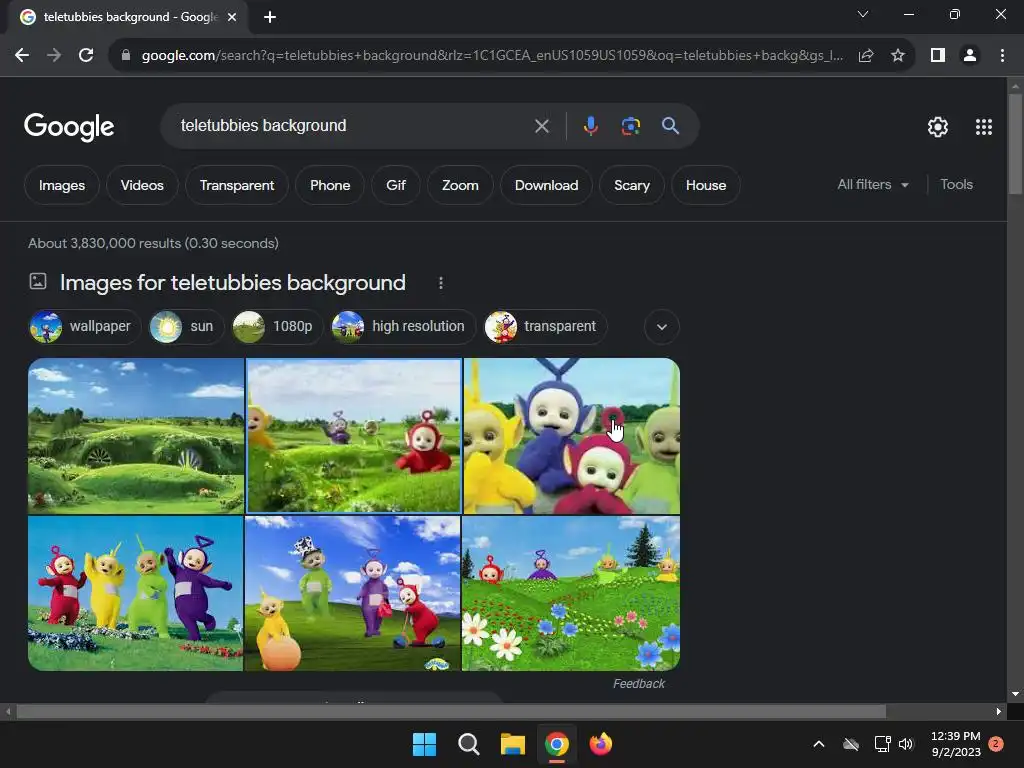Open thumbnail of four dancing Teletubbies

click(x=136, y=593)
